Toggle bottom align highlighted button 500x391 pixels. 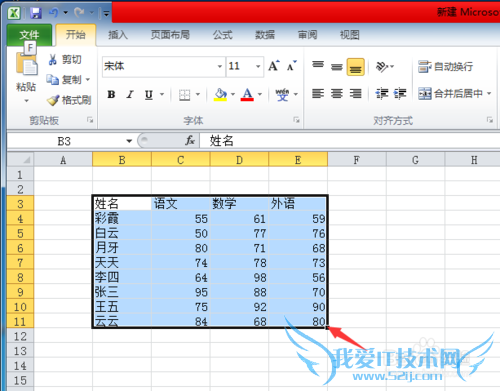[356, 67]
